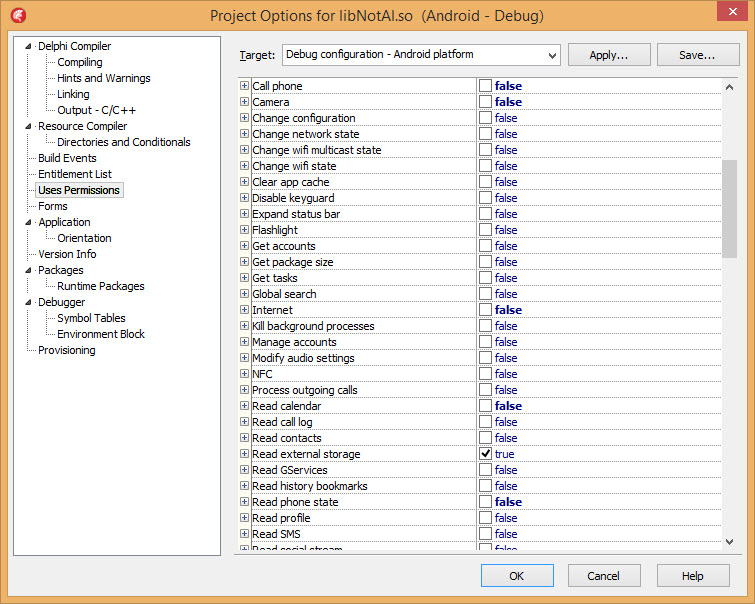The width and height of the screenshot is (755, 604).
Task: Select Uses Permissions in the tree
Action: click(79, 190)
